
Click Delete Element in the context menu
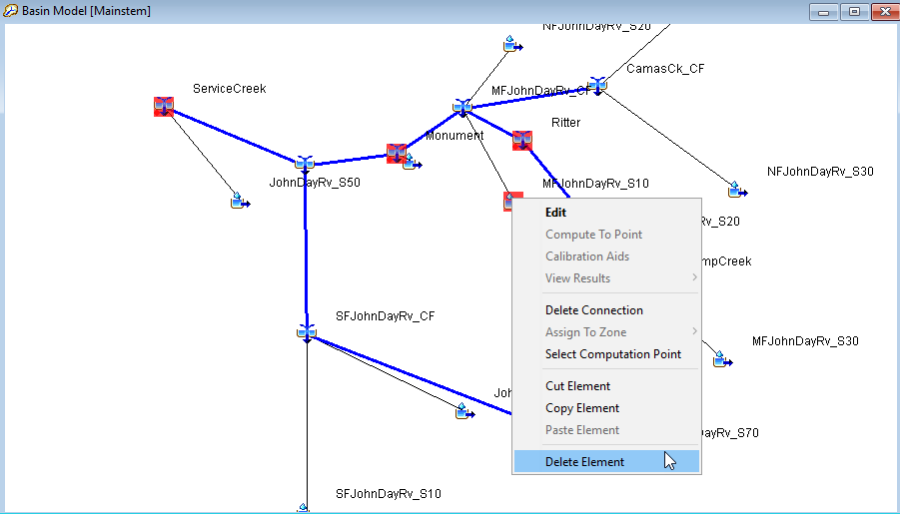585,462
